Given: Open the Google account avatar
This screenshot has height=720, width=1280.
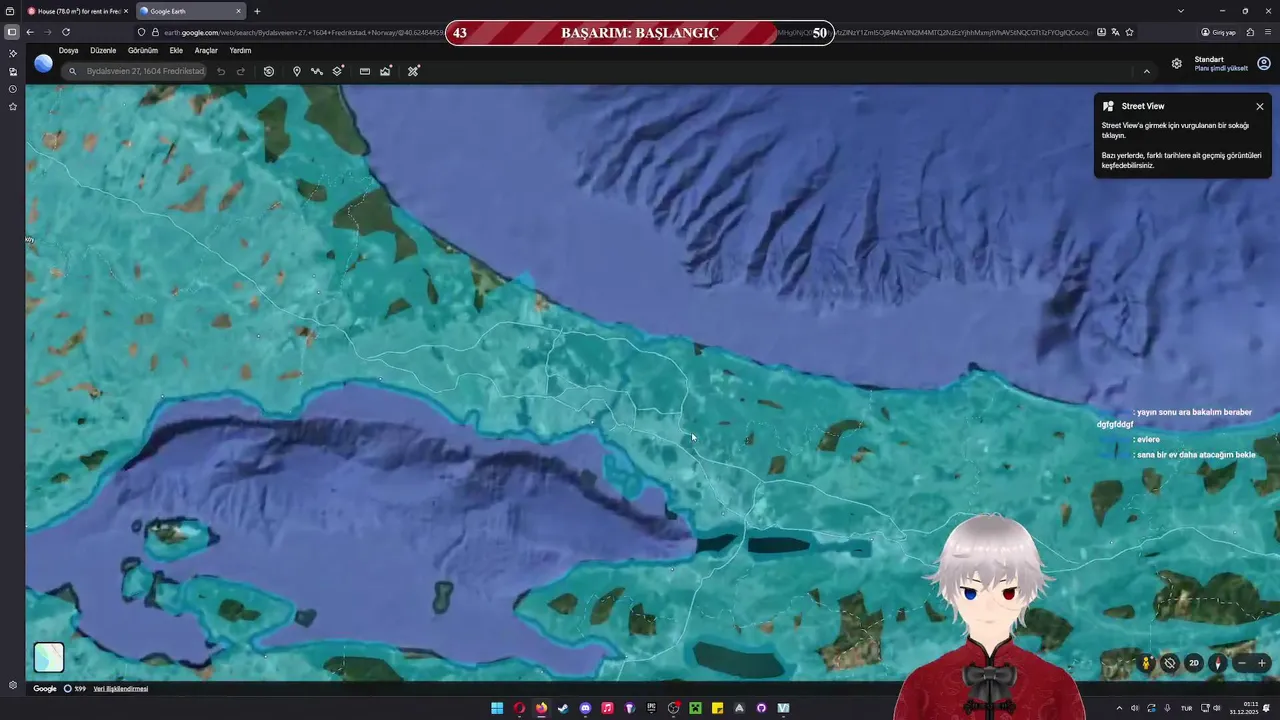Looking at the screenshot, I should [1264, 63].
